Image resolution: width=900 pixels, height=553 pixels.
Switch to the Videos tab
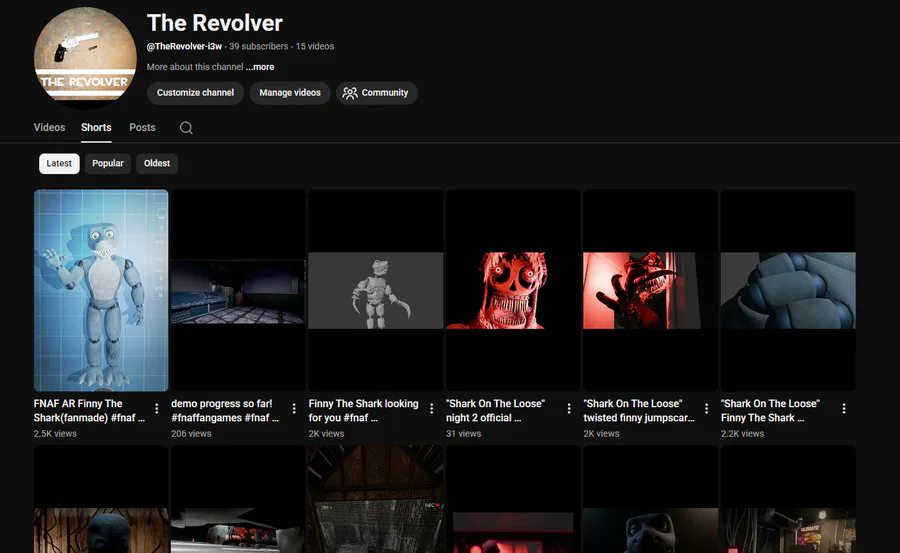click(49, 127)
